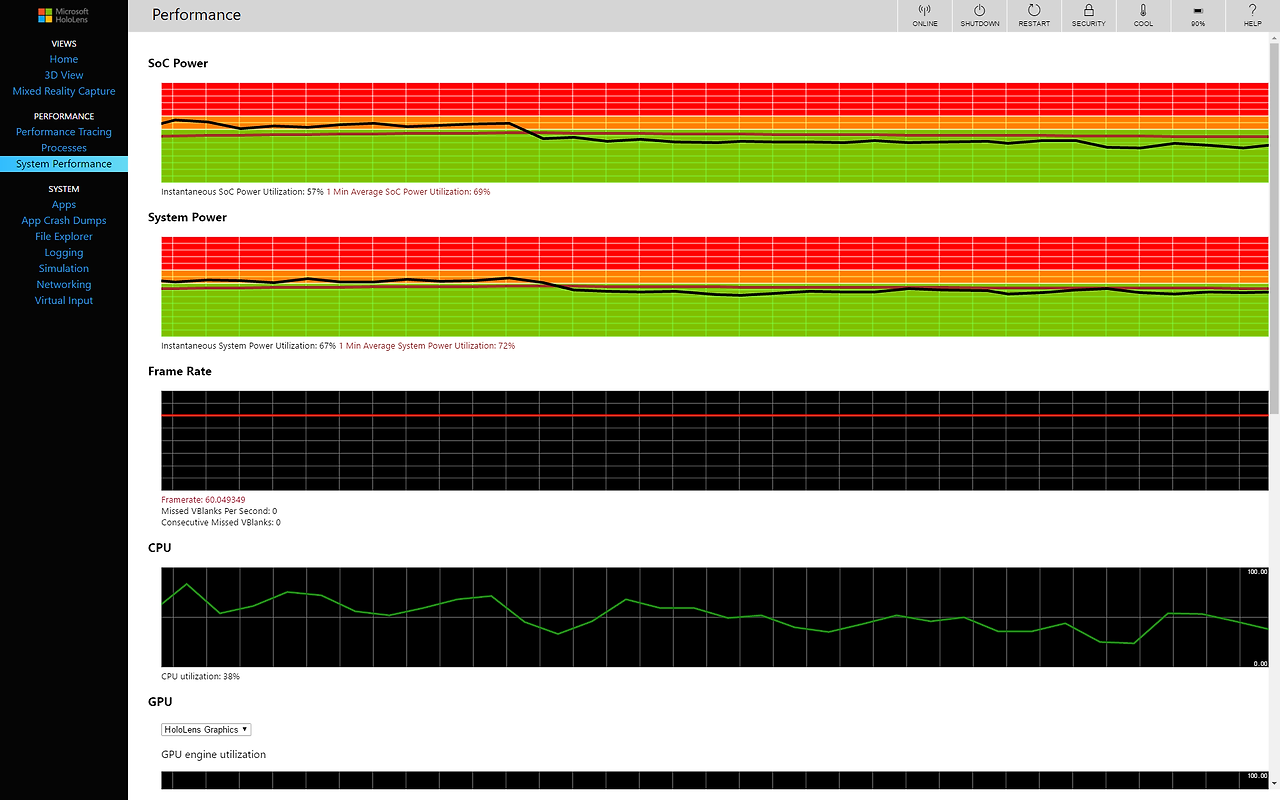The height and width of the screenshot is (800, 1280).
Task: Click the 'GPU engine utilization' label
Action: [214, 755]
